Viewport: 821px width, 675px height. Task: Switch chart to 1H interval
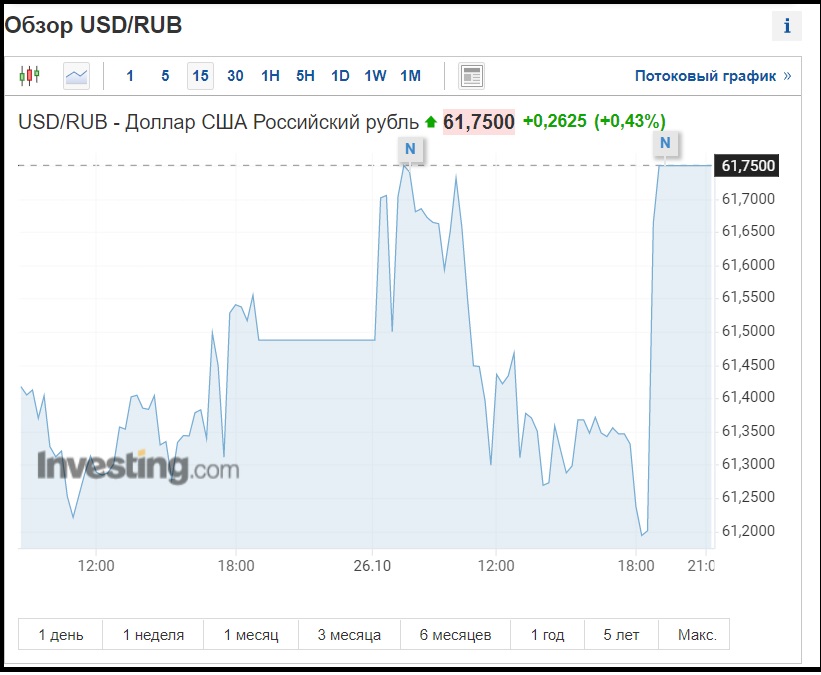point(270,75)
